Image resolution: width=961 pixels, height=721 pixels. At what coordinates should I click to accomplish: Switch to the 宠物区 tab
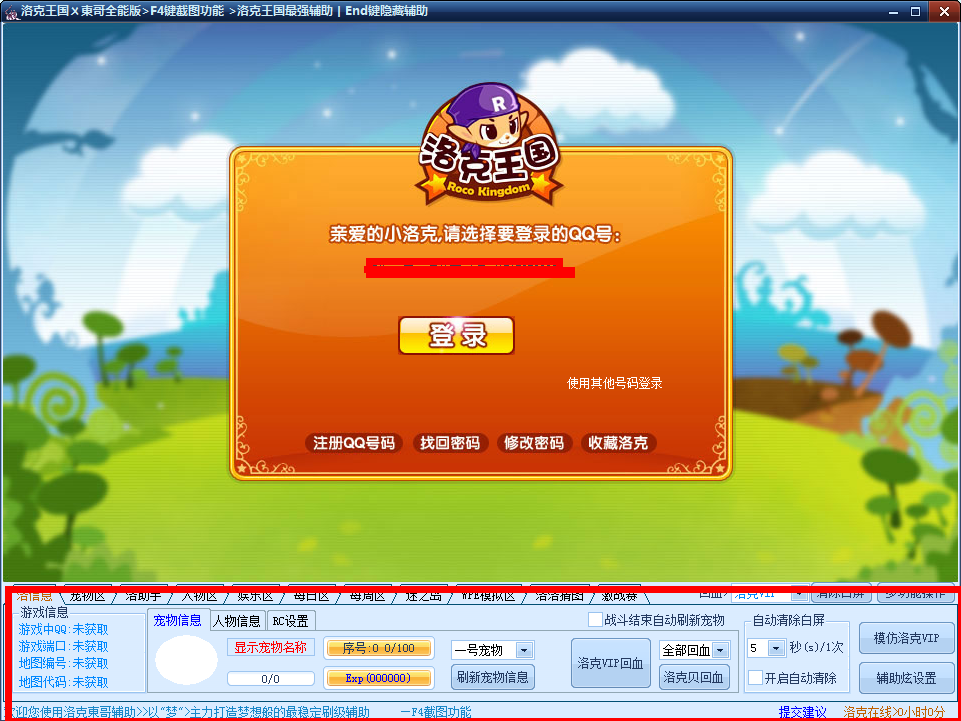[88, 595]
